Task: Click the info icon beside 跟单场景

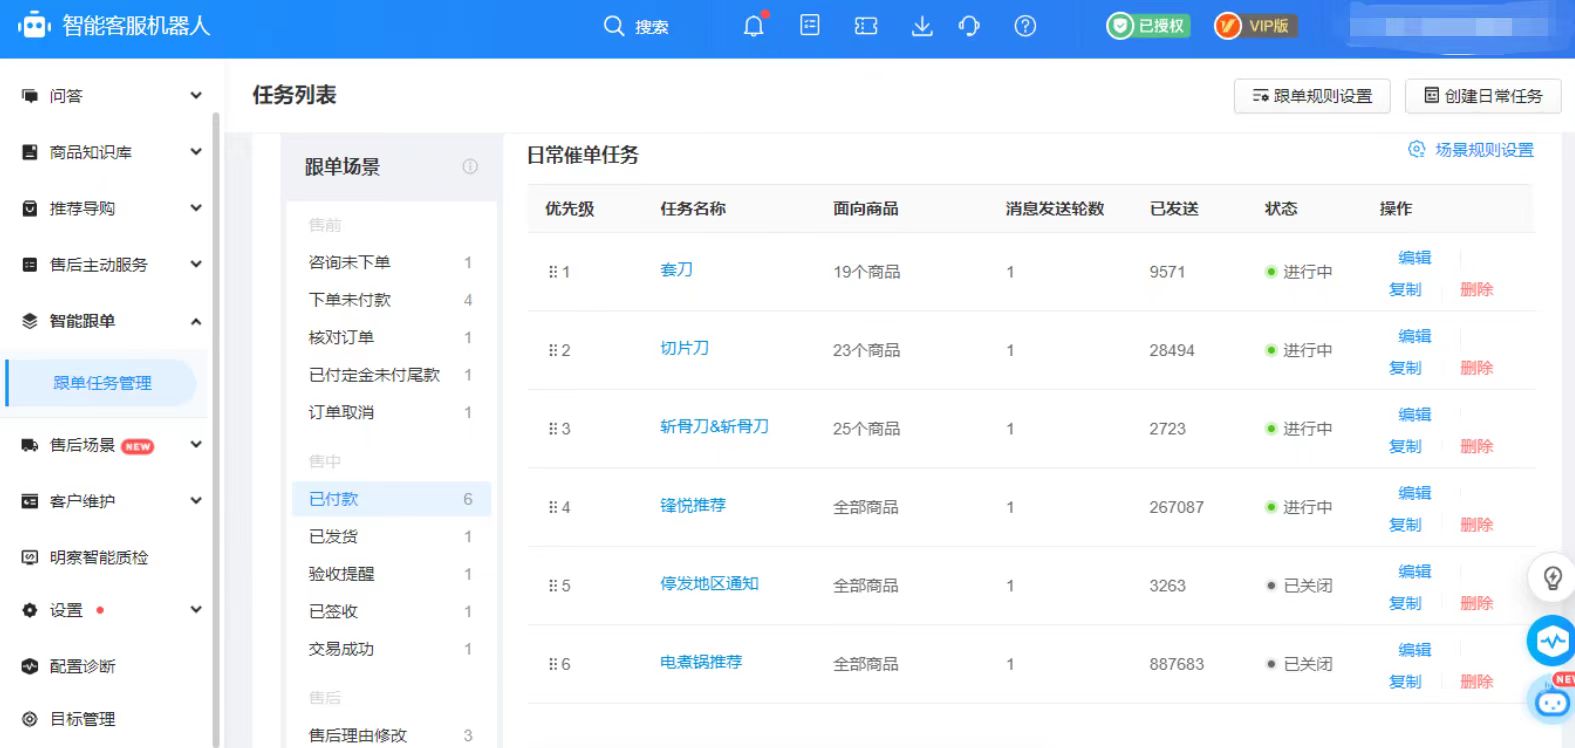Action: (x=470, y=166)
